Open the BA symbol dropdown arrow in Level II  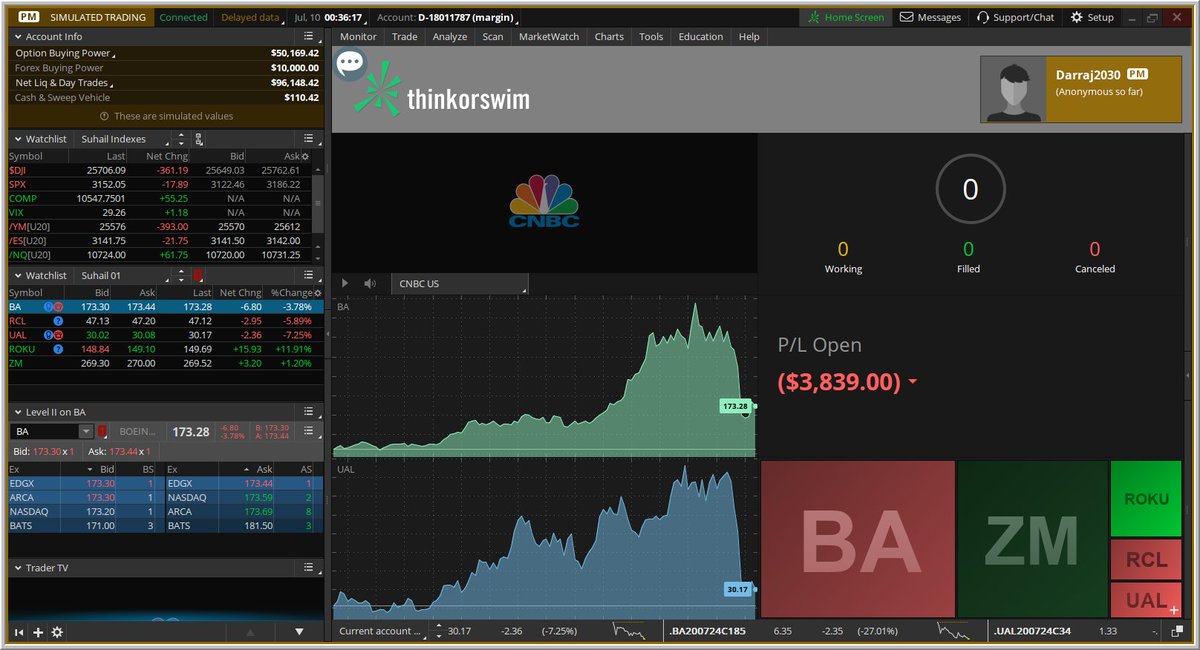(x=86, y=432)
